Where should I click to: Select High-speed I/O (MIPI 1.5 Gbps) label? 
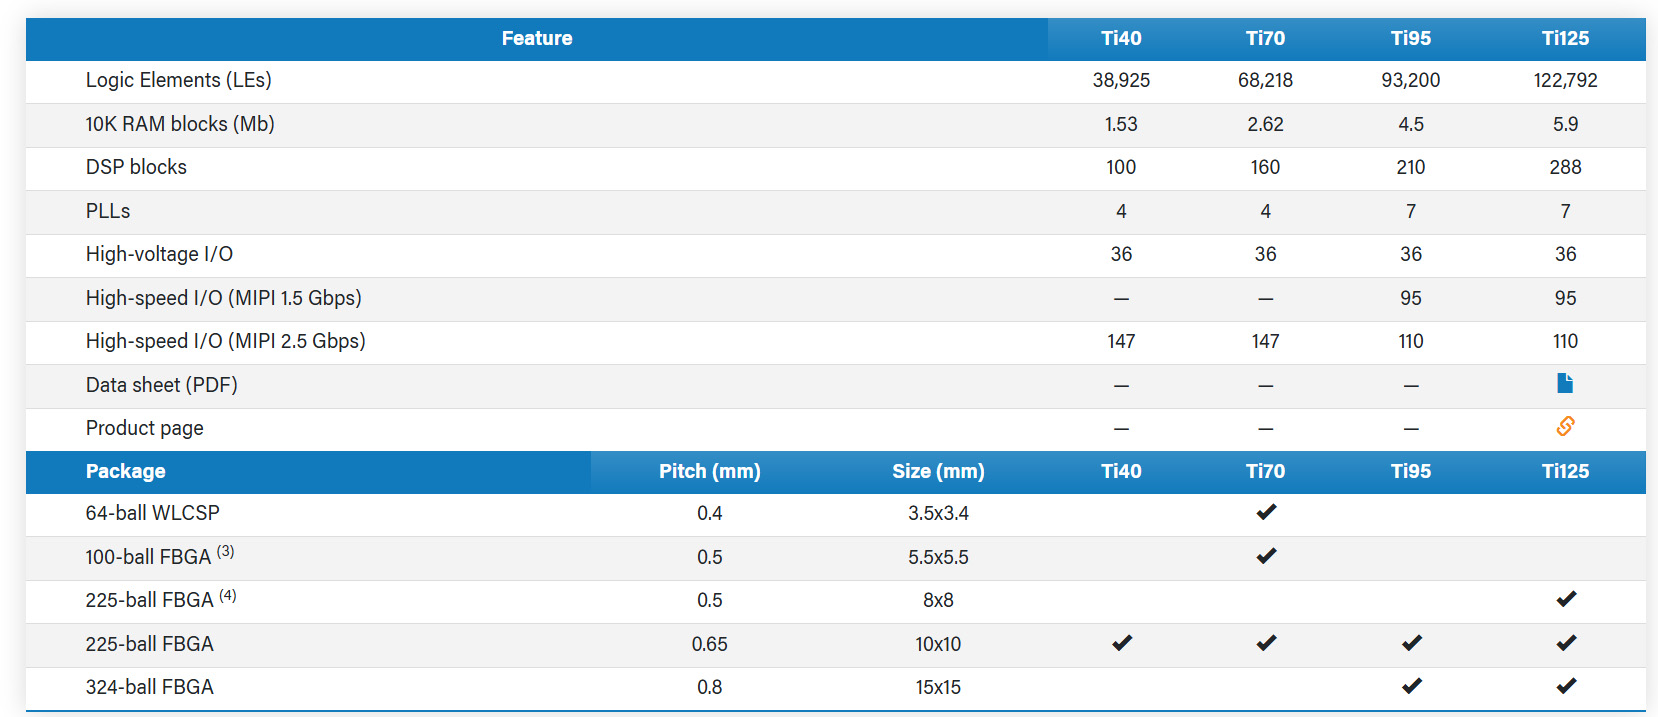[224, 298]
